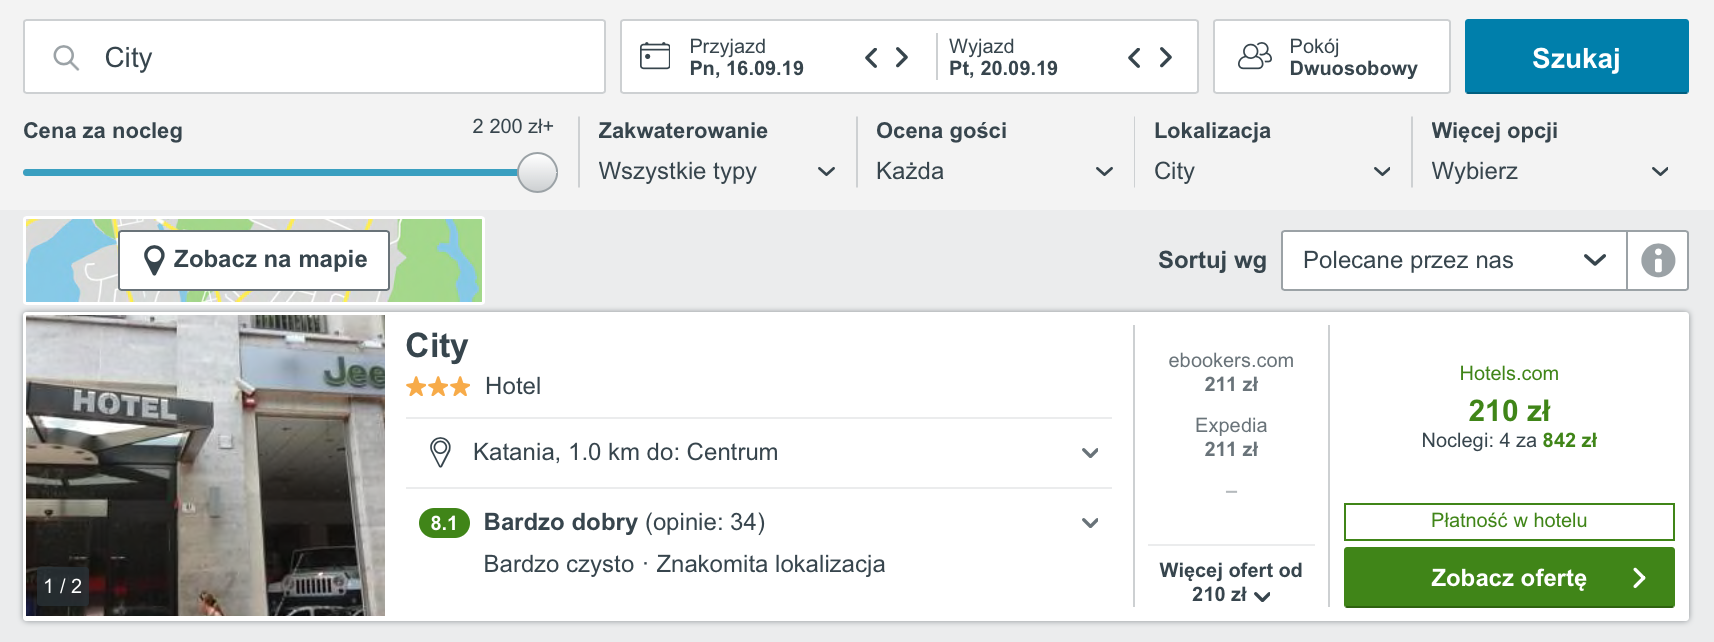Click the Zobacz ofertę button
Image resolution: width=1714 pixels, height=642 pixels.
(x=1509, y=577)
